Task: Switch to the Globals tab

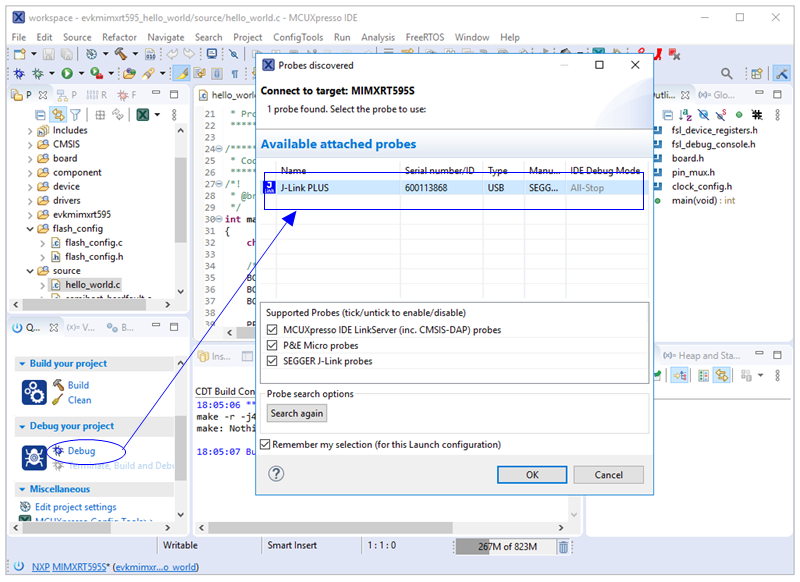Action: (717, 95)
